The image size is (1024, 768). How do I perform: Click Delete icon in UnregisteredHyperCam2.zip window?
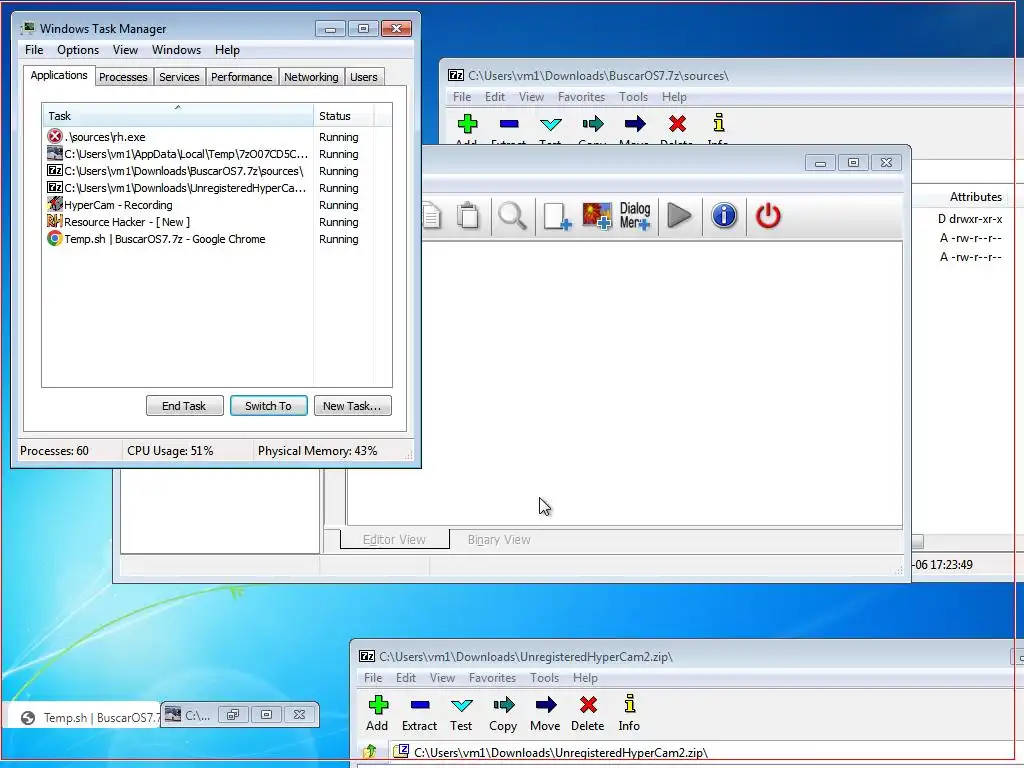click(588, 705)
